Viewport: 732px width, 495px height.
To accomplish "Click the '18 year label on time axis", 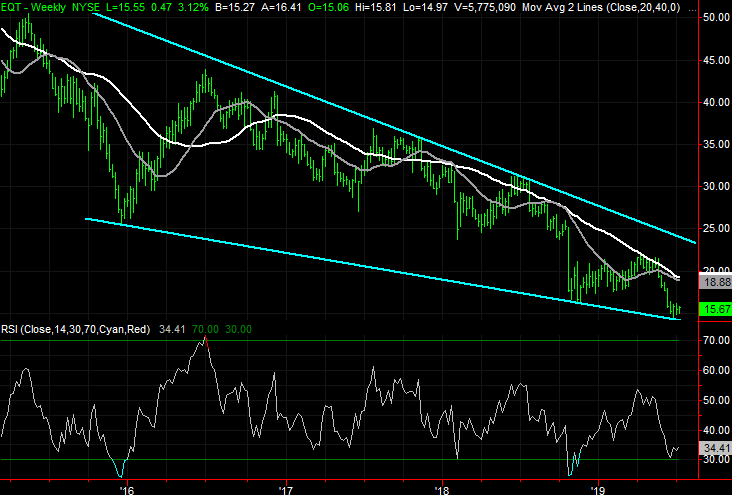I will click(441, 490).
